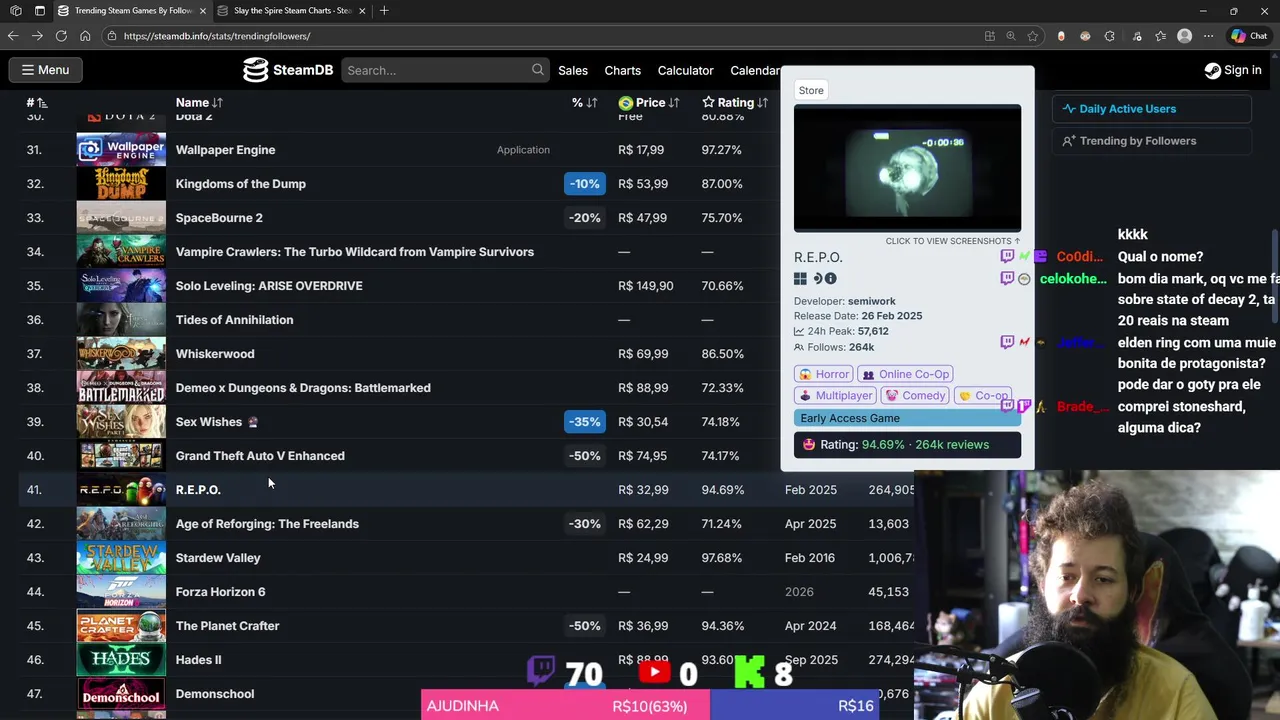
Task: Go forward in browser
Action: [x=37, y=36]
